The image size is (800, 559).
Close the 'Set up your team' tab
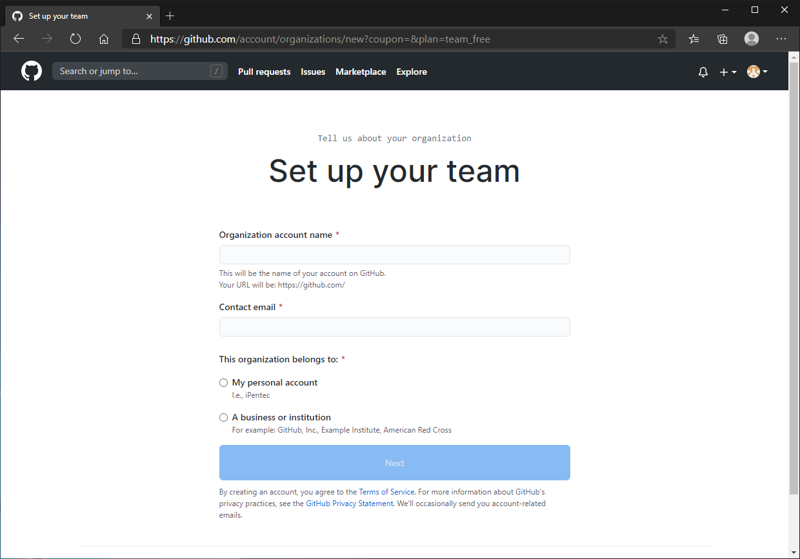(x=149, y=16)
